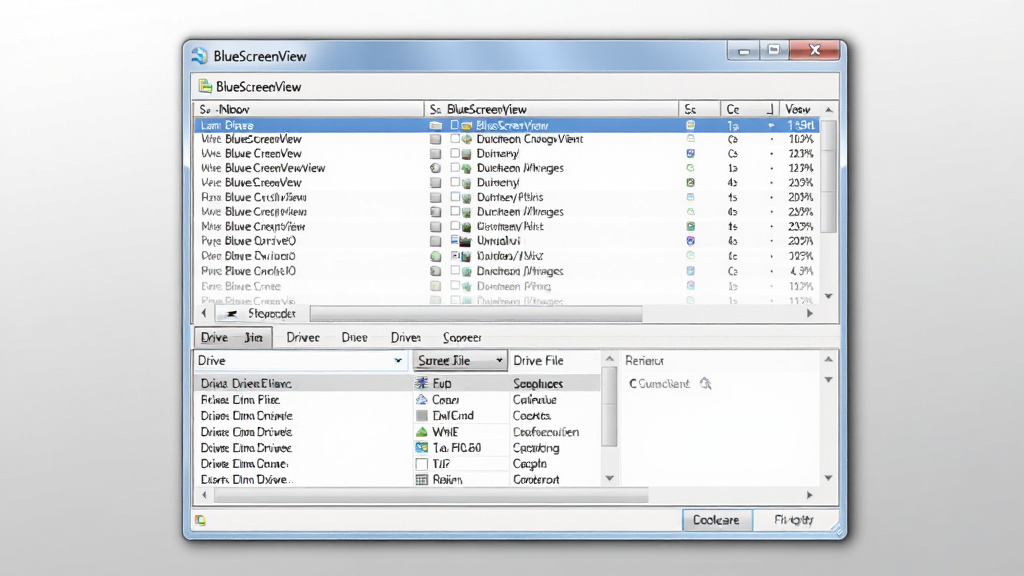Click the icon beside "Ta. FI0.50"

pos(422,448)
